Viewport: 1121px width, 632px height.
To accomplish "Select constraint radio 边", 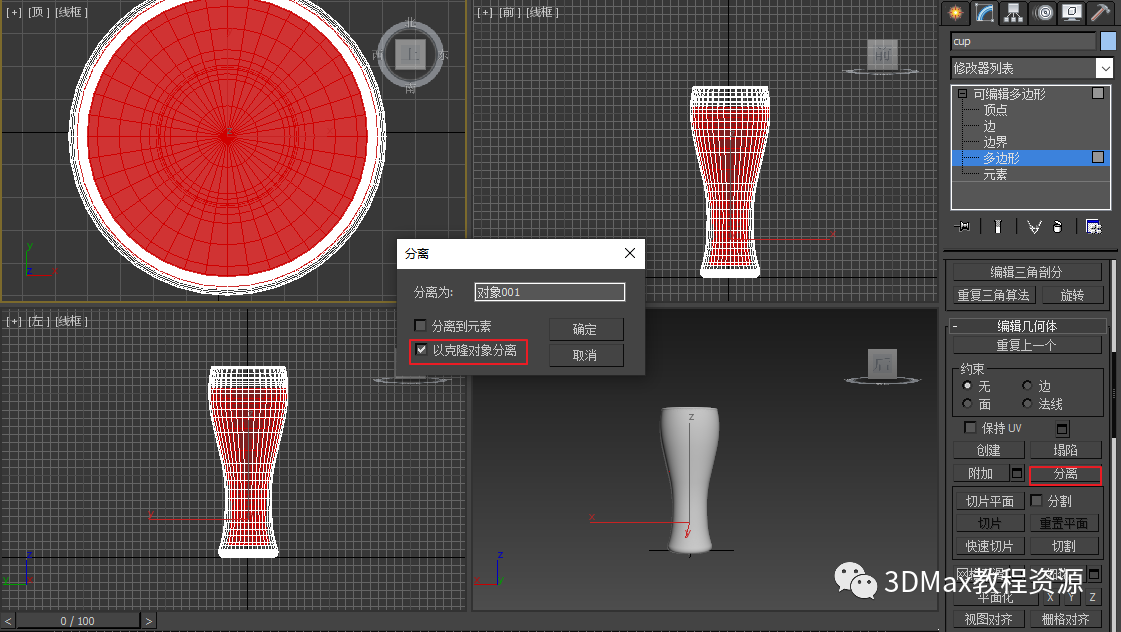I will pos(1027,385).
